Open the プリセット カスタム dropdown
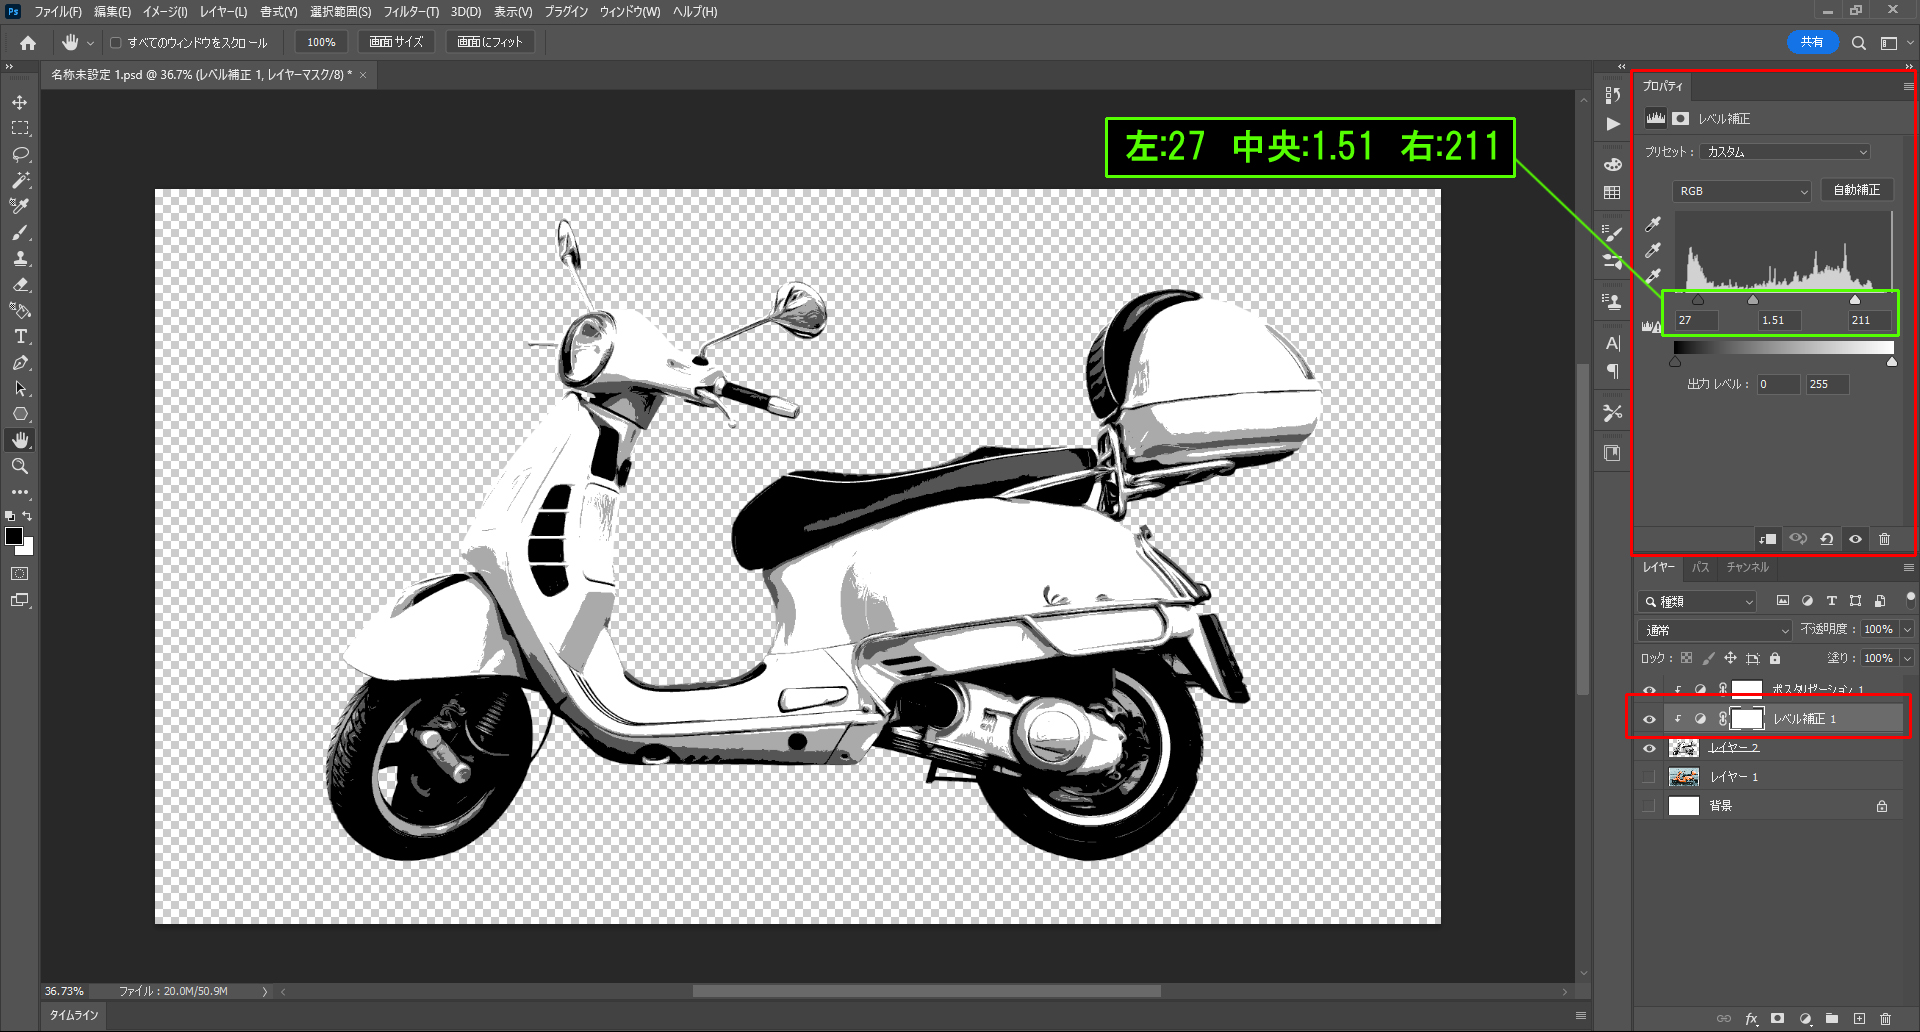 (x=1785, y=152)
